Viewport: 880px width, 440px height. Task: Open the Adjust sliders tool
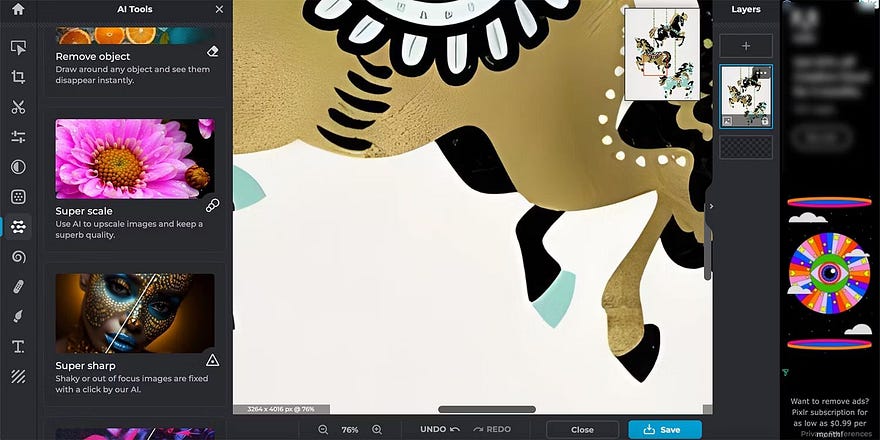click(x=18, y=137)
